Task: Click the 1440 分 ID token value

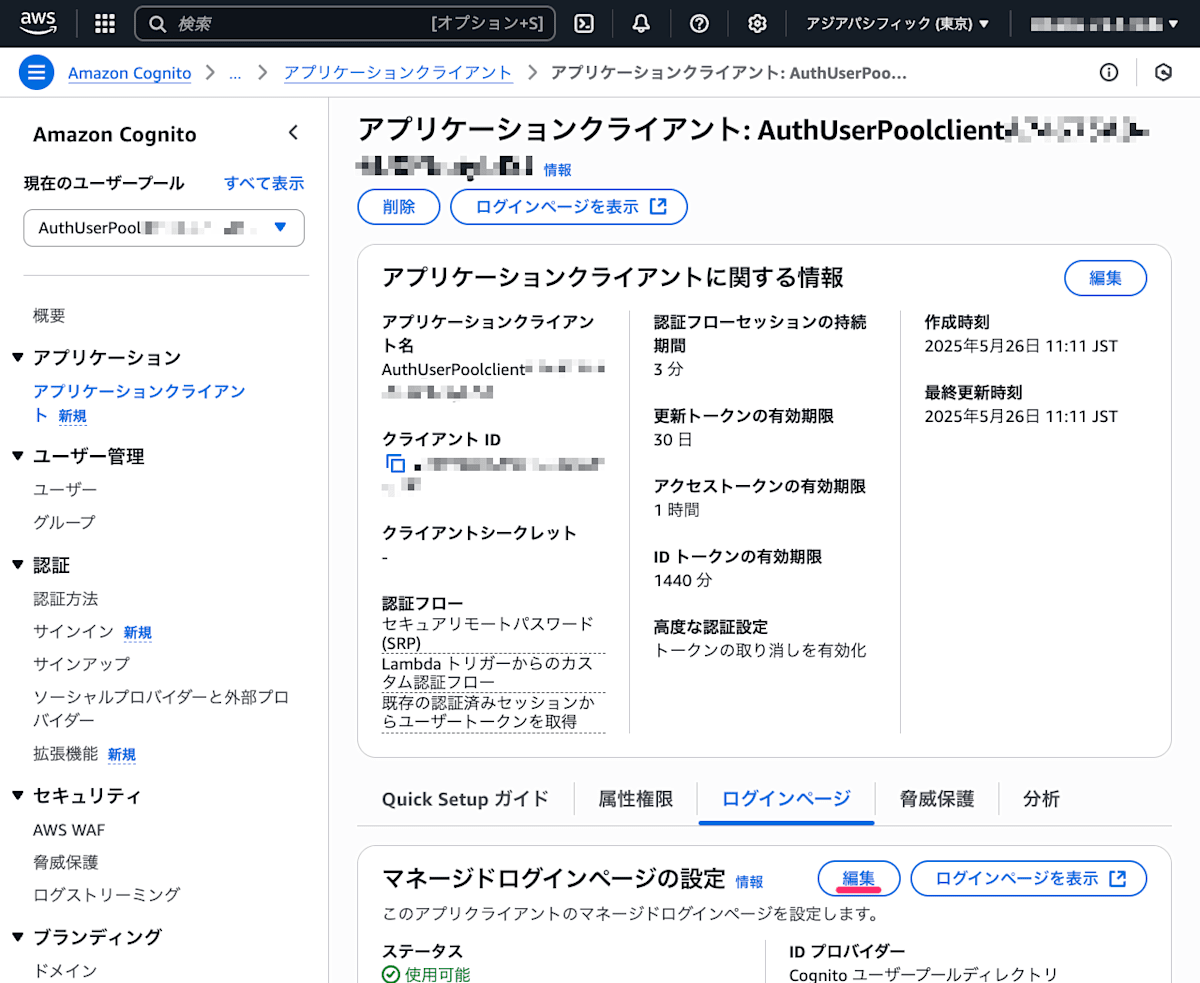Action: (x=683, y=580)
